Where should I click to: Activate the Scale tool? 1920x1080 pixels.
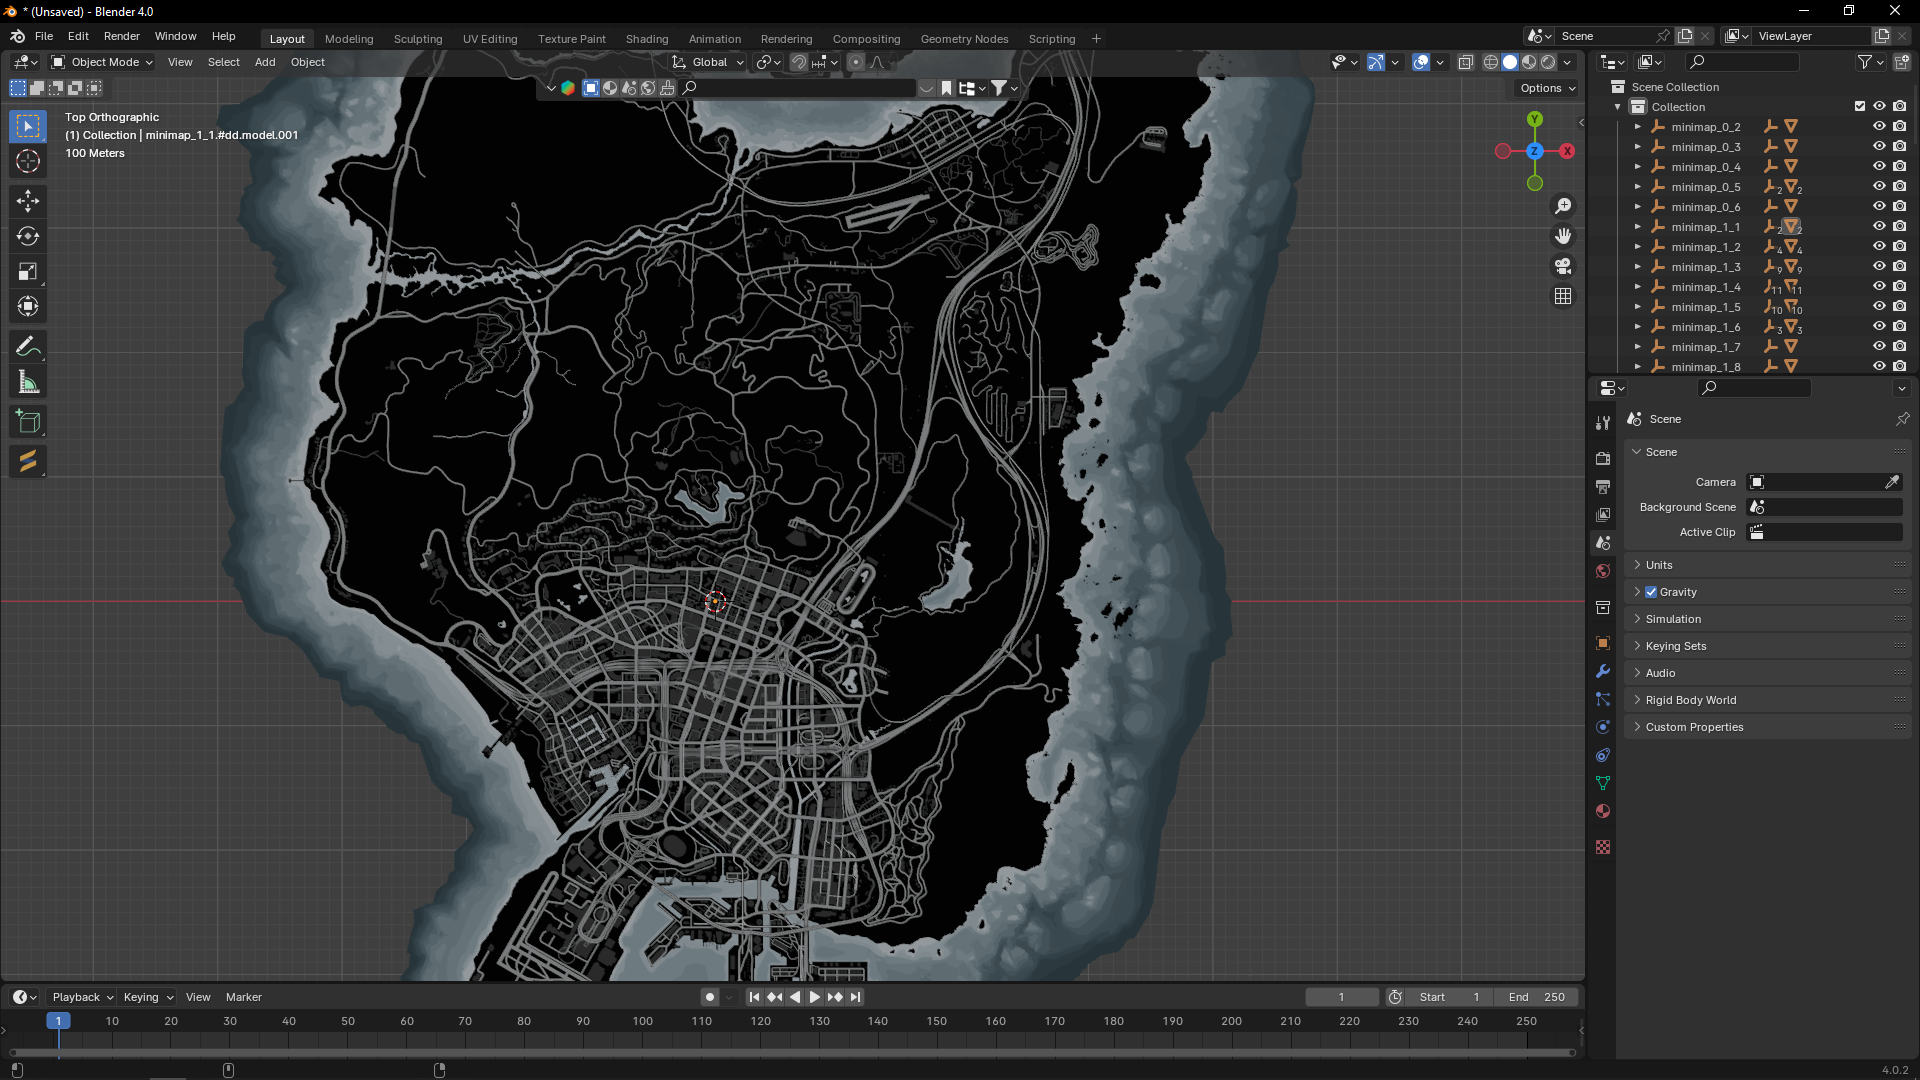point(28,271)
